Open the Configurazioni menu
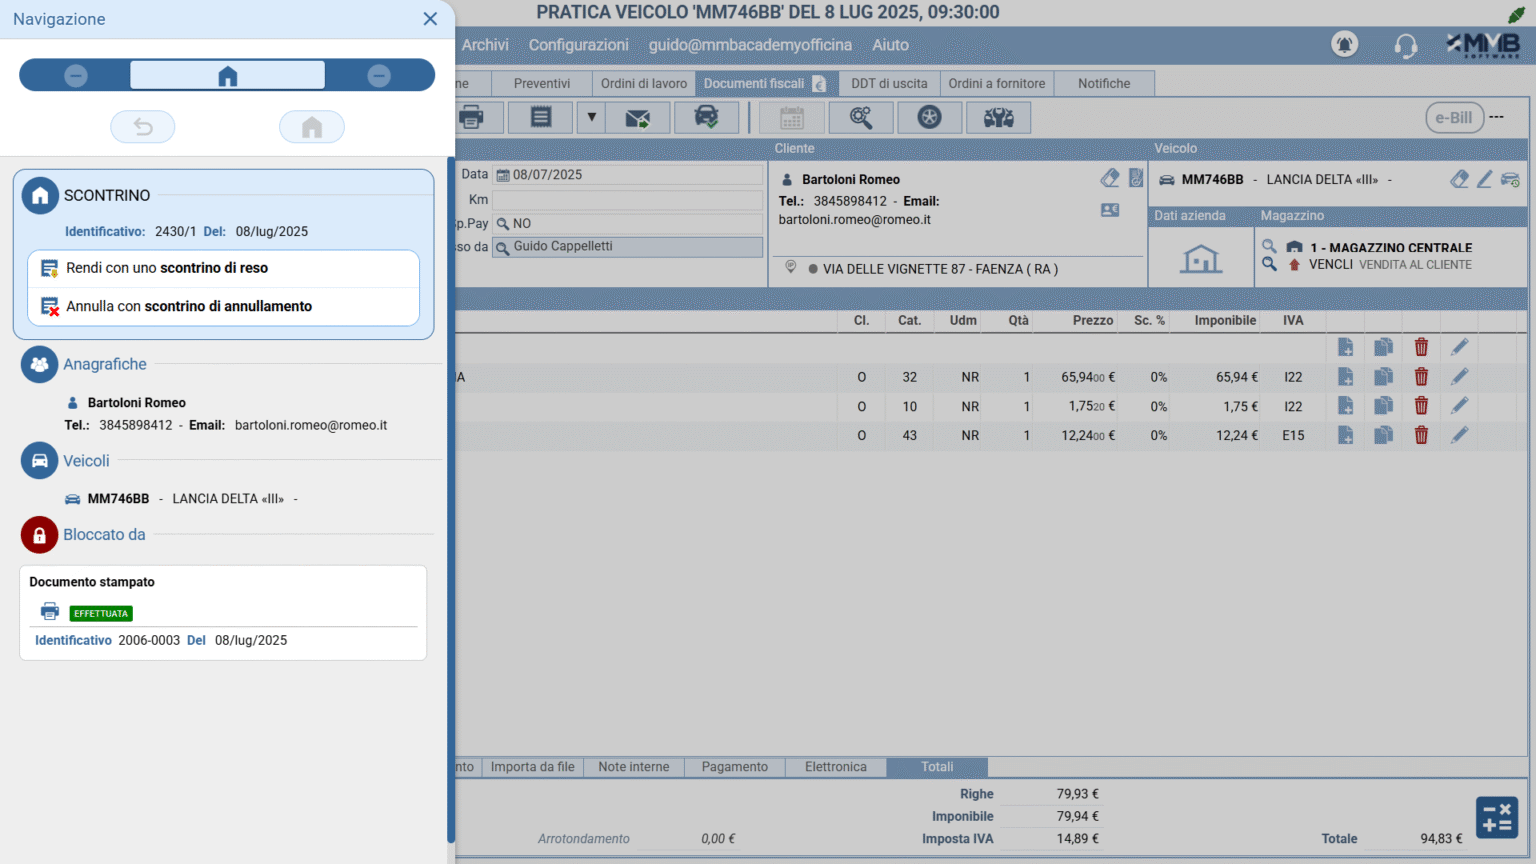 tap(578, 45)
